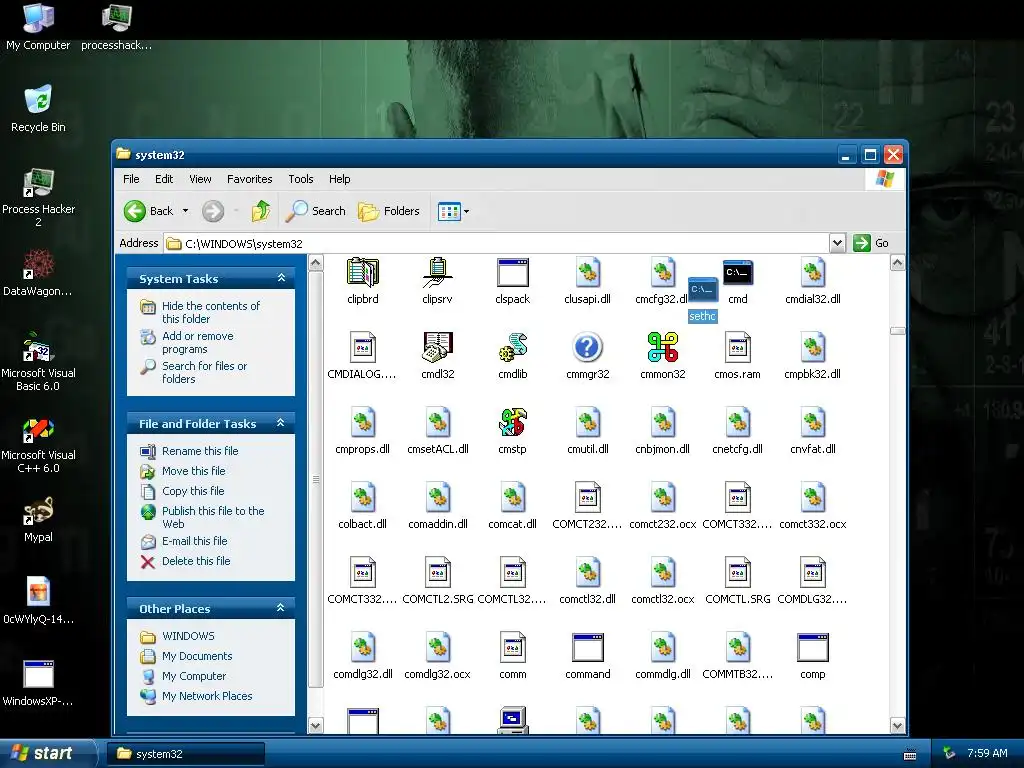Collapse the Other Places panel
Image resolution: width=1024 pixels, height=768 pixels.
pos(281,608)
